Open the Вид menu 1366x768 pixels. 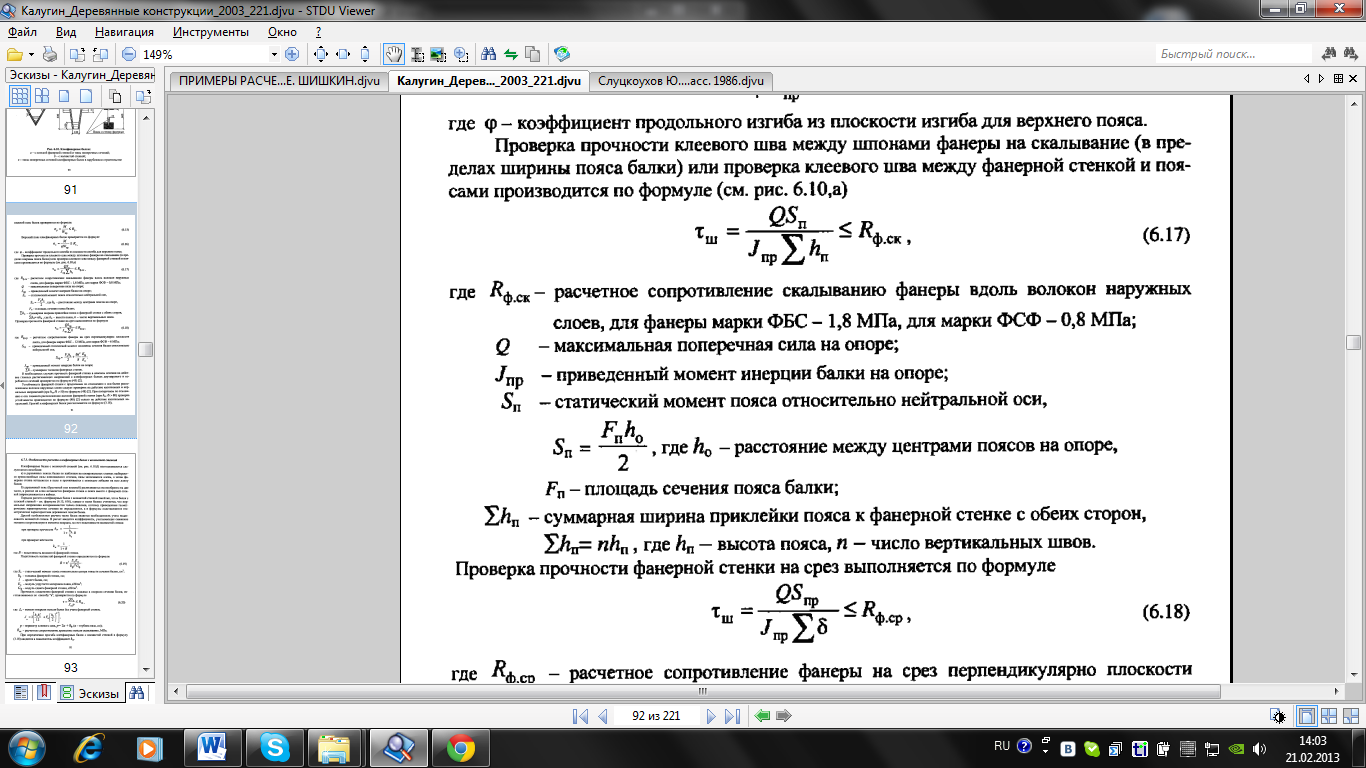[x=66, y=32]
